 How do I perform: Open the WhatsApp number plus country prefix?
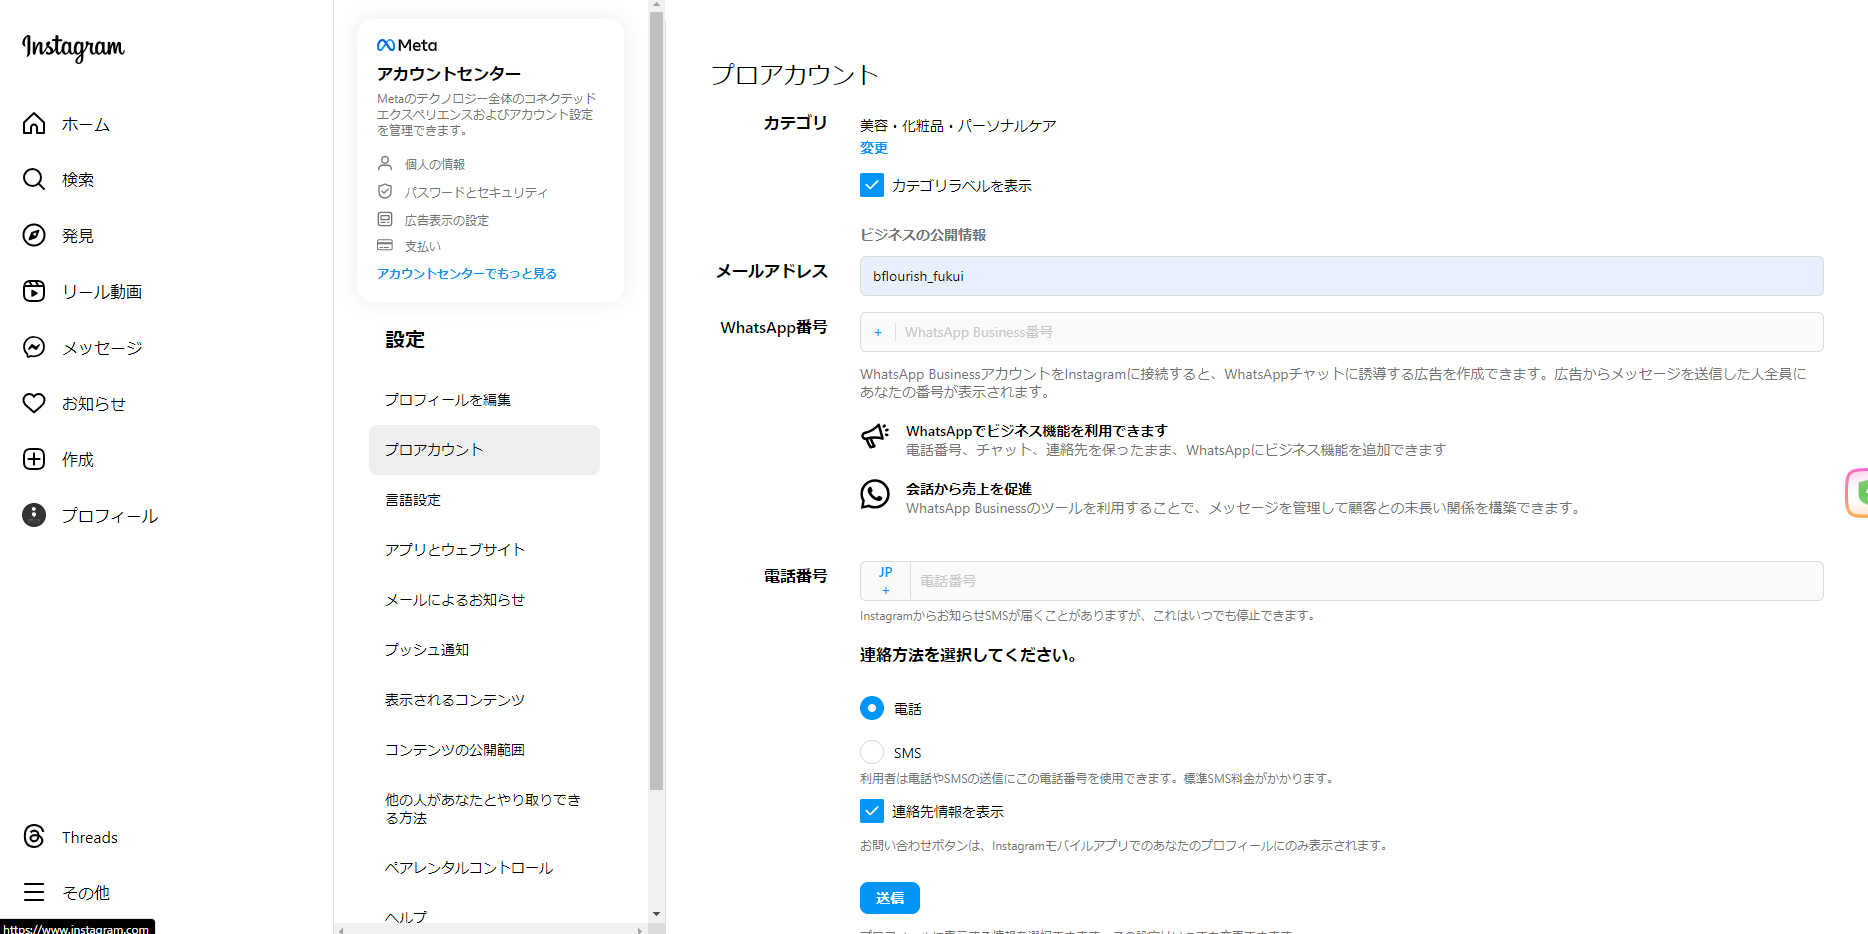click(878, 332)
